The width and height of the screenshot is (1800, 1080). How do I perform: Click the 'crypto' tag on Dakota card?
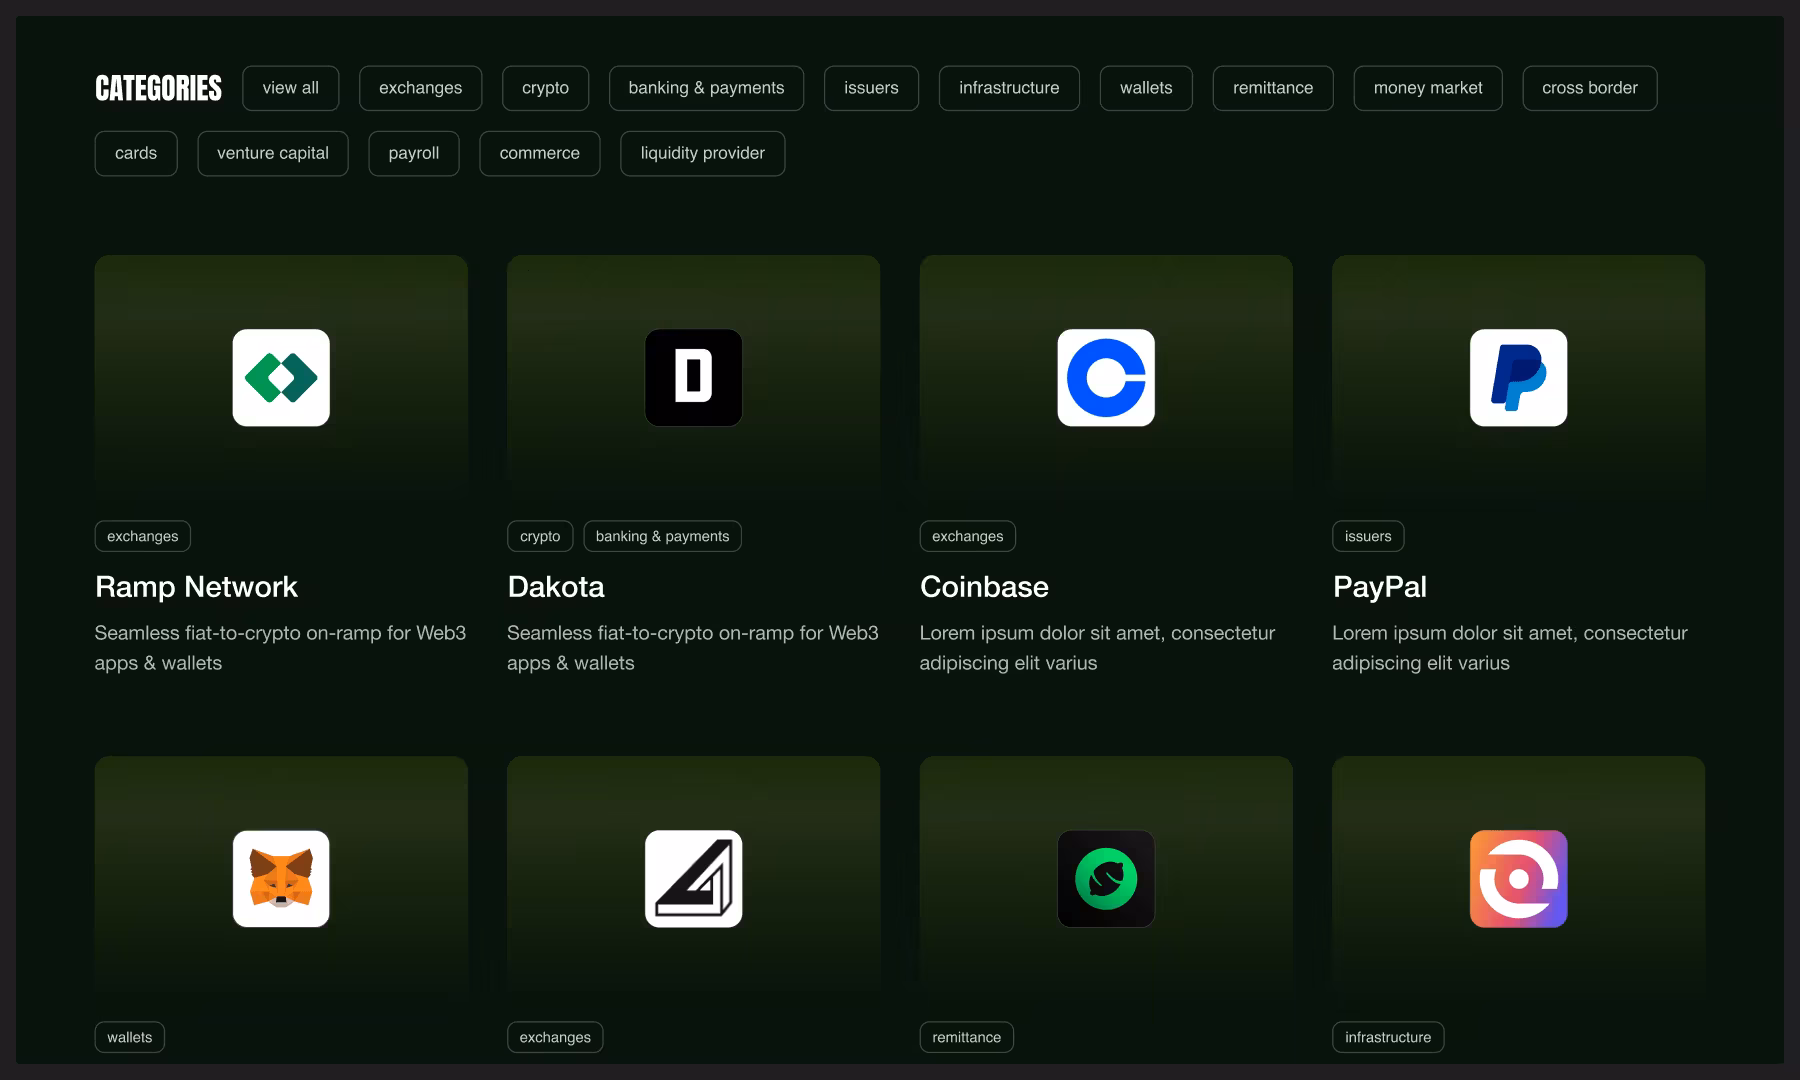tap(540, 536)
